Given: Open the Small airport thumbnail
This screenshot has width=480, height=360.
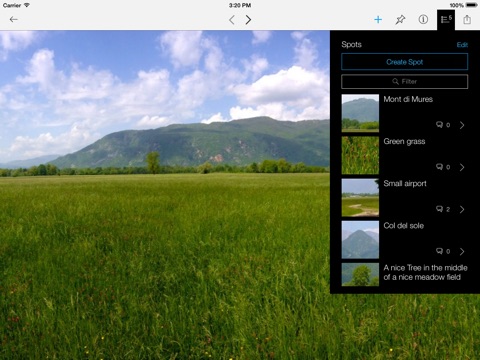Looking at the screenshot, I should click(x=360, y=197).
